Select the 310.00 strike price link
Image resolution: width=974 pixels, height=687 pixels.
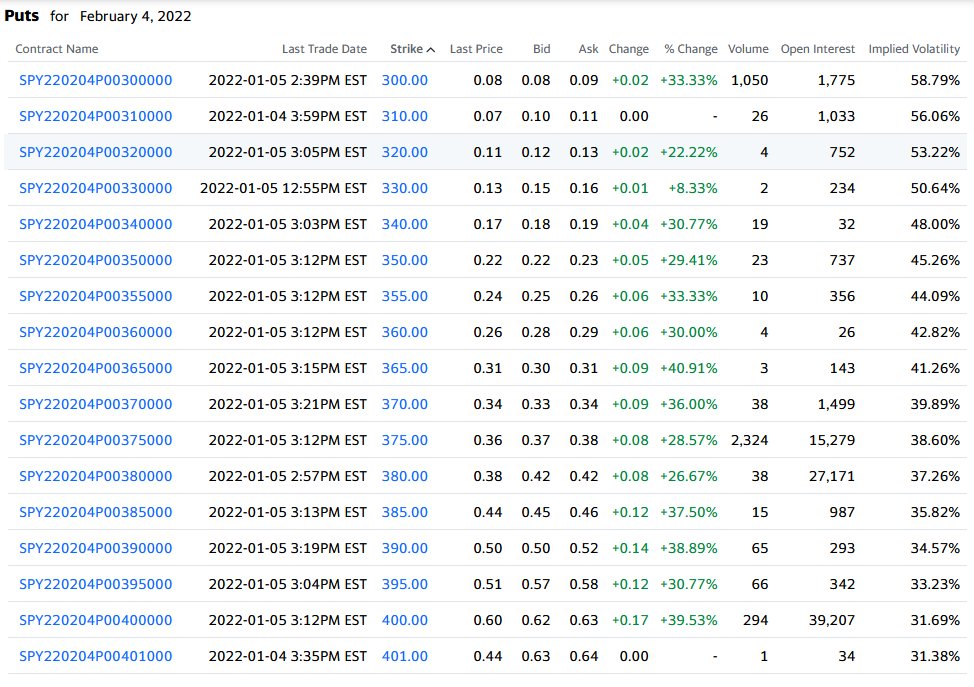[x=404, y=116]
